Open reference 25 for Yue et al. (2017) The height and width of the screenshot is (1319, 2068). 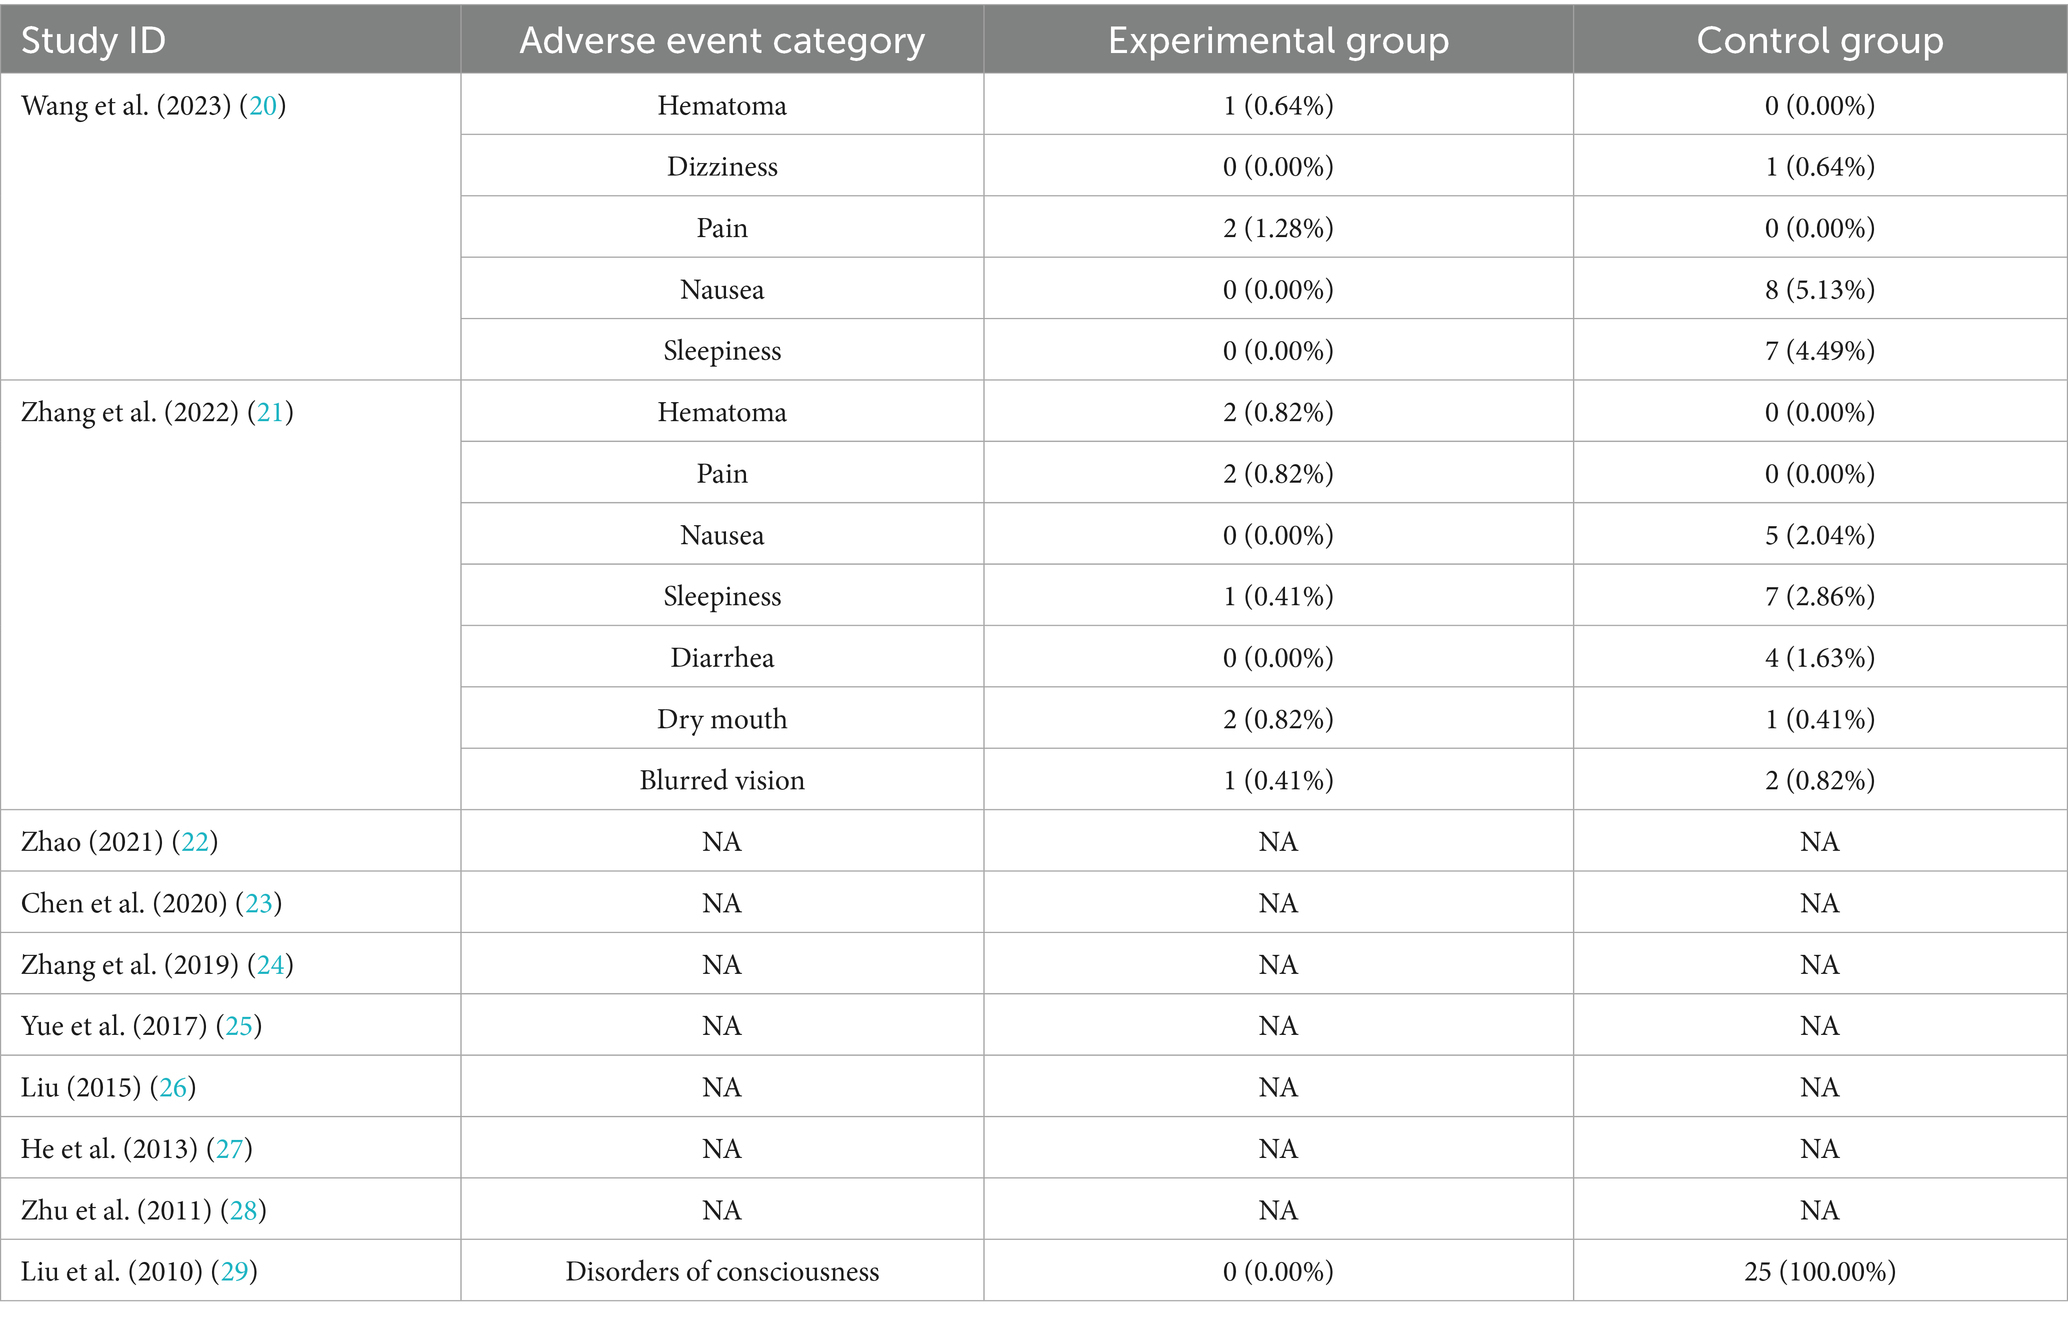(239, 1026)
